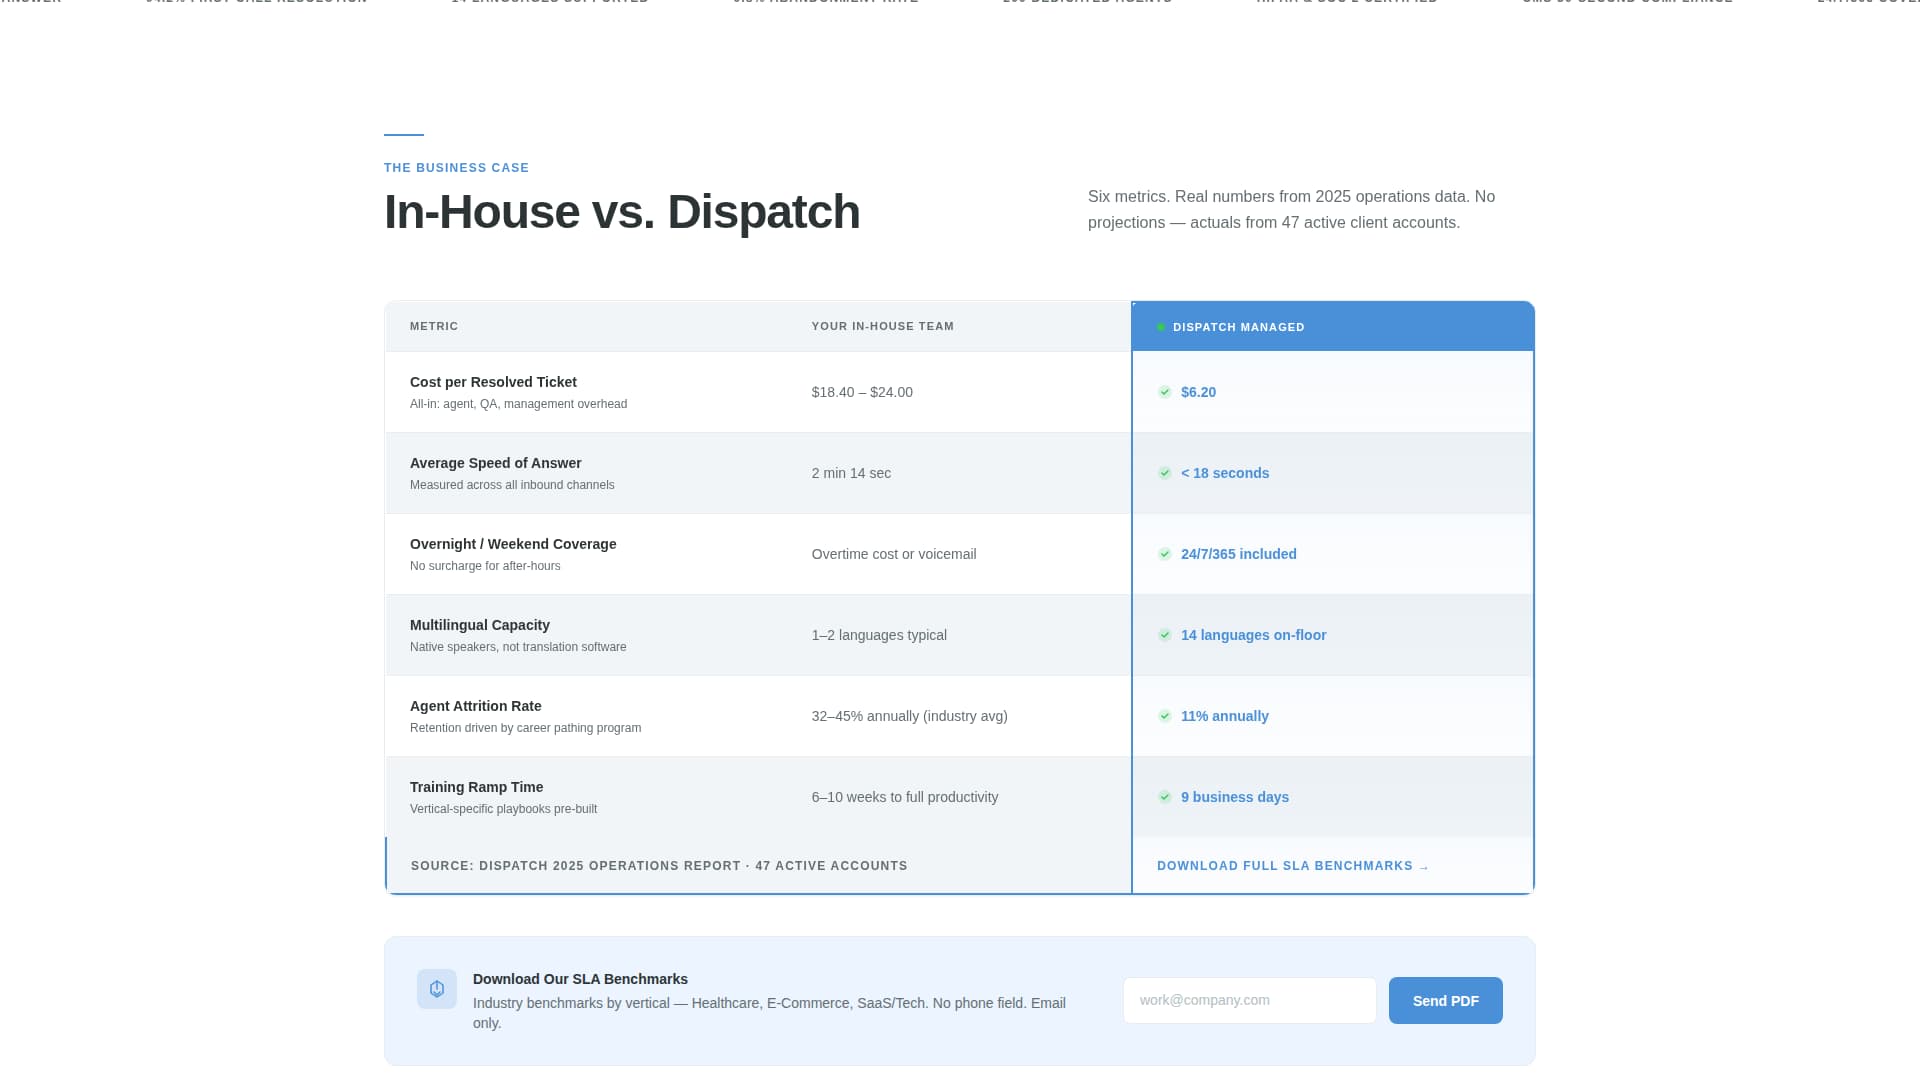Screen dimensions: 1920x1080
Task: Click the METRIC column header
Action: [x=434, y=326]
